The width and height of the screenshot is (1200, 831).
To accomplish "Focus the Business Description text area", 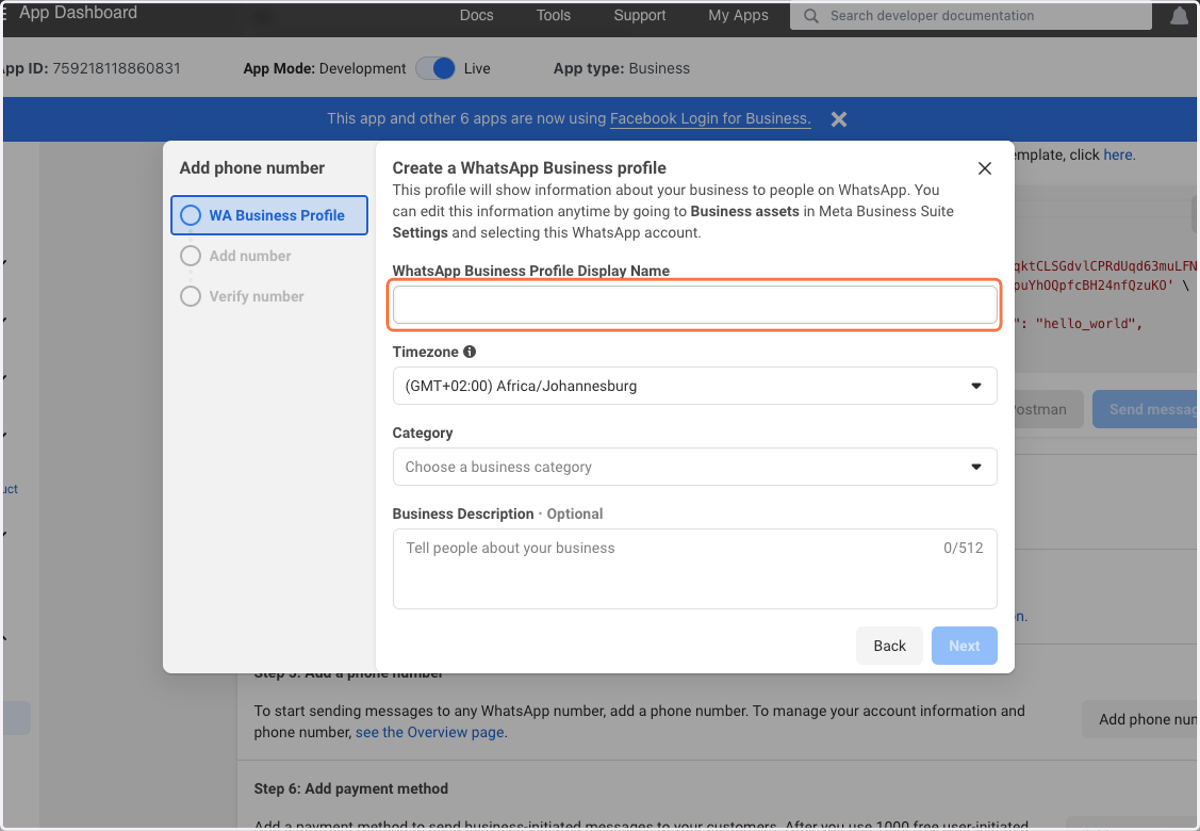I will pos(695,569).
